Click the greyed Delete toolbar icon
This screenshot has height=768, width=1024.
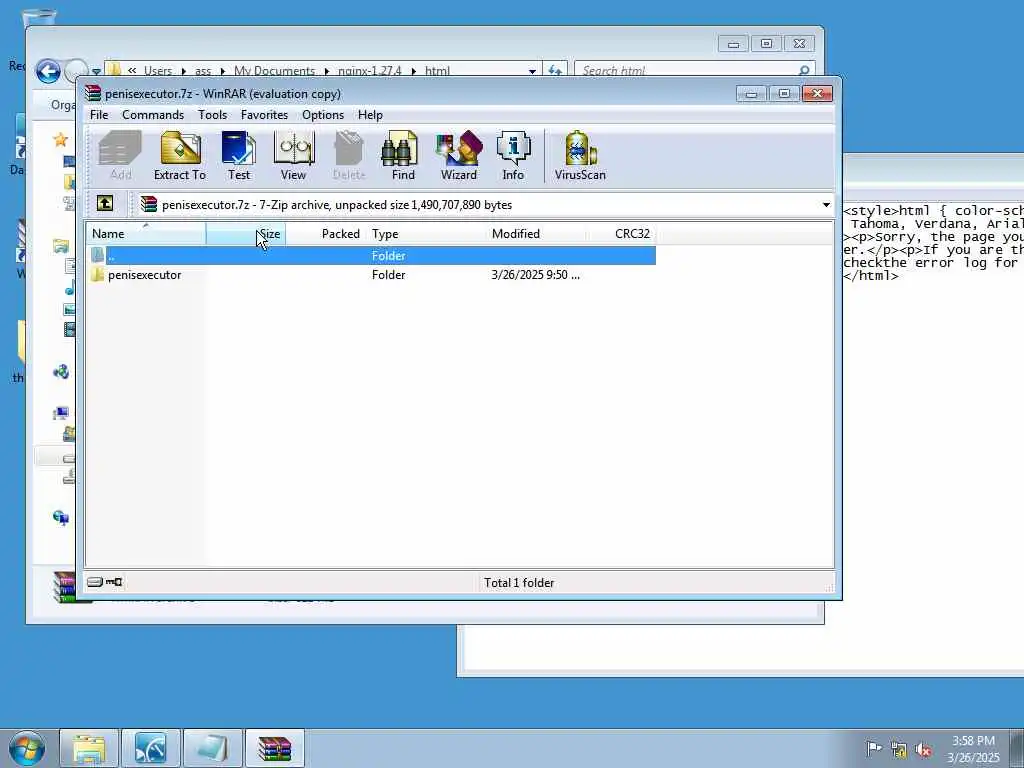349,155
